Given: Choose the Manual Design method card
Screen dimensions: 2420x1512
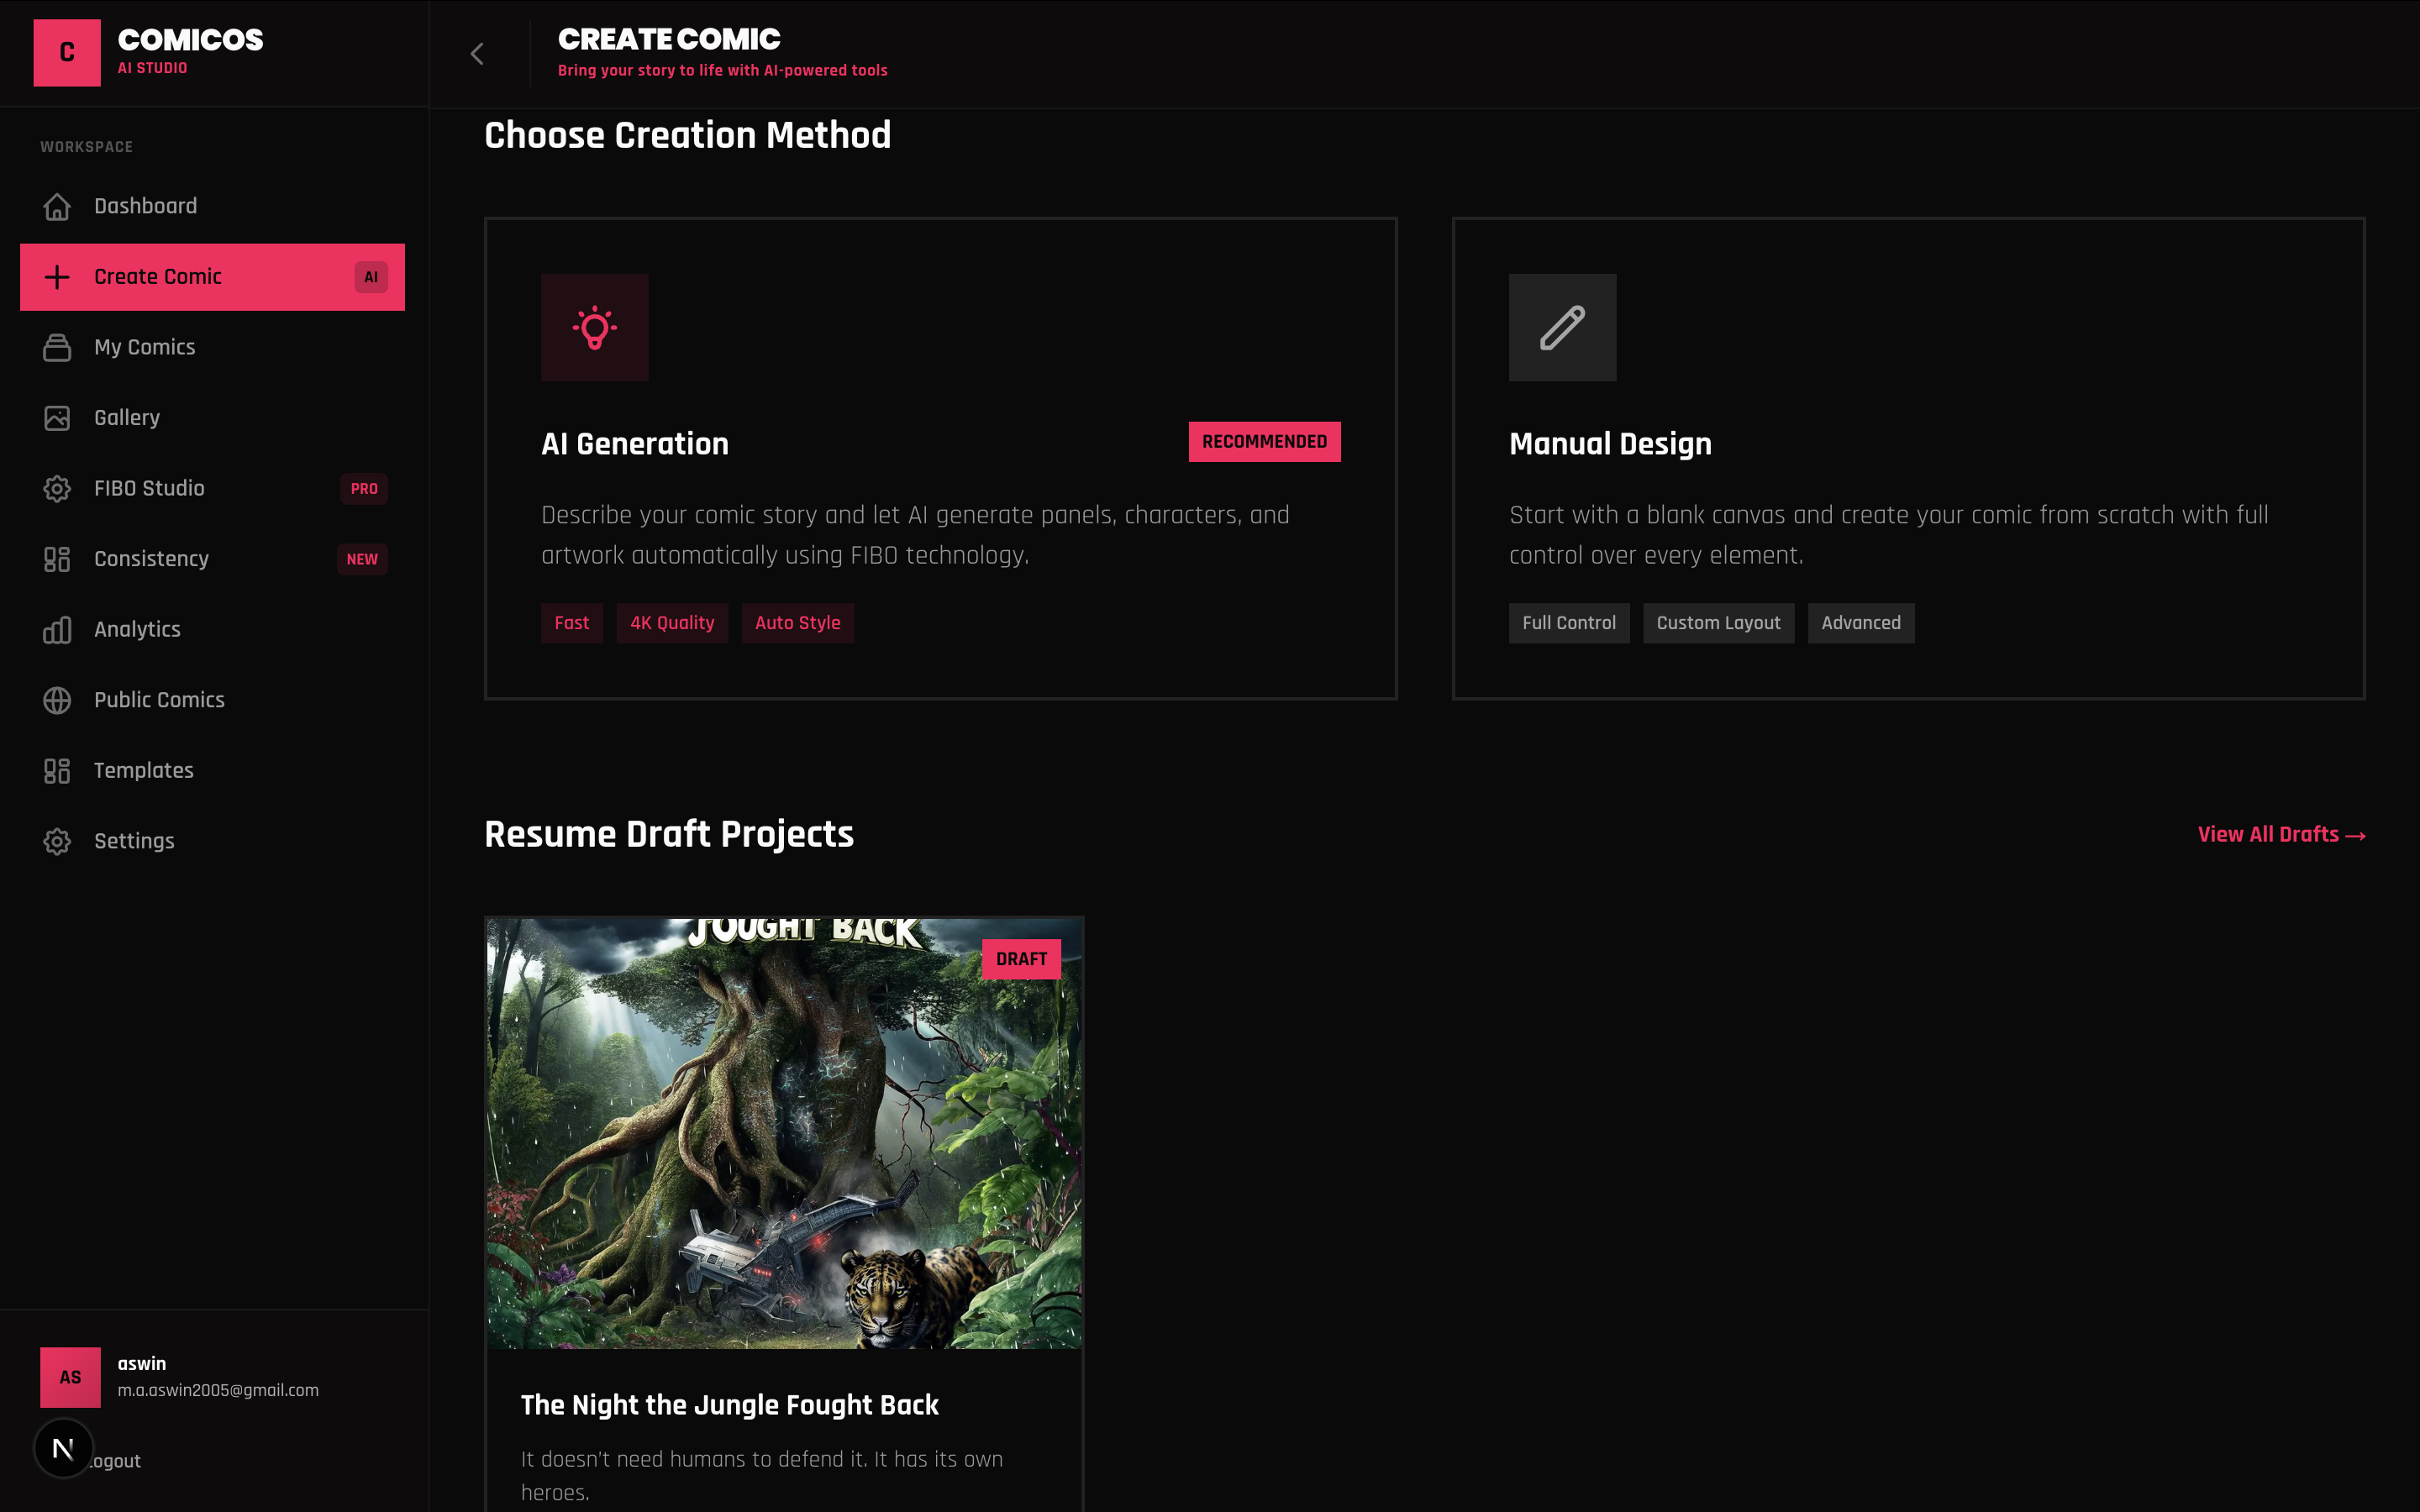Looking at the screenshot, I should 1907,470.
